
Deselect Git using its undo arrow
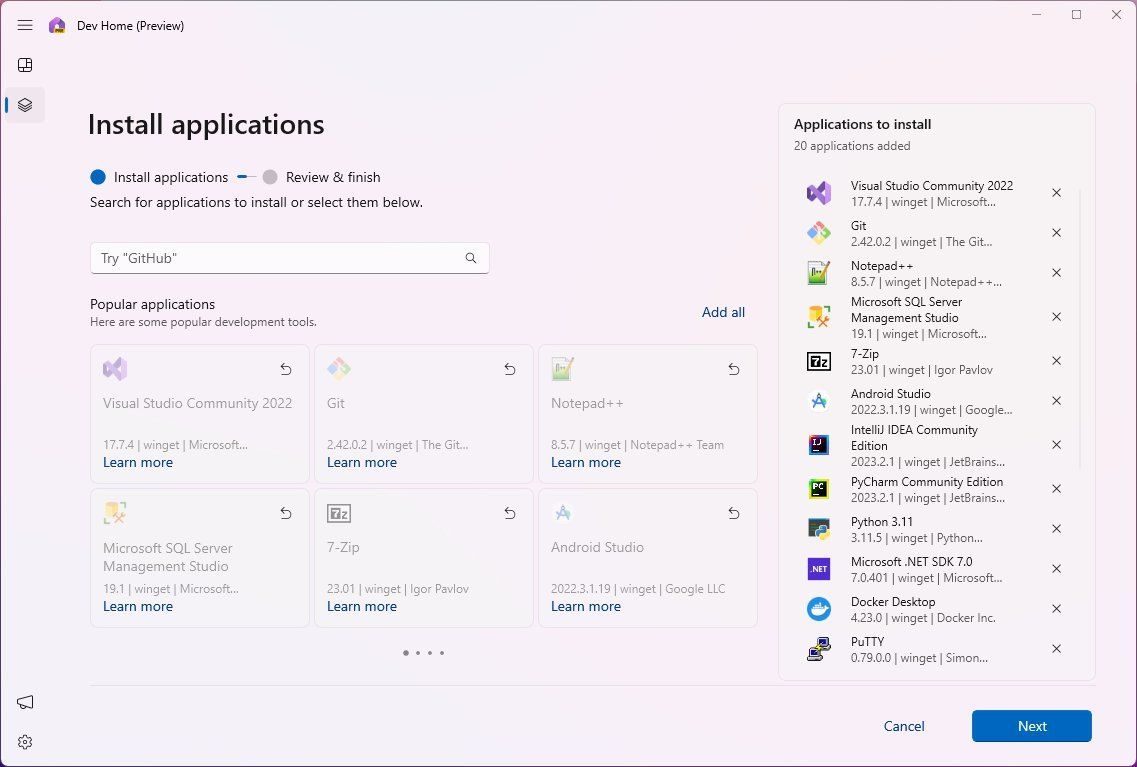click(509, 369)
